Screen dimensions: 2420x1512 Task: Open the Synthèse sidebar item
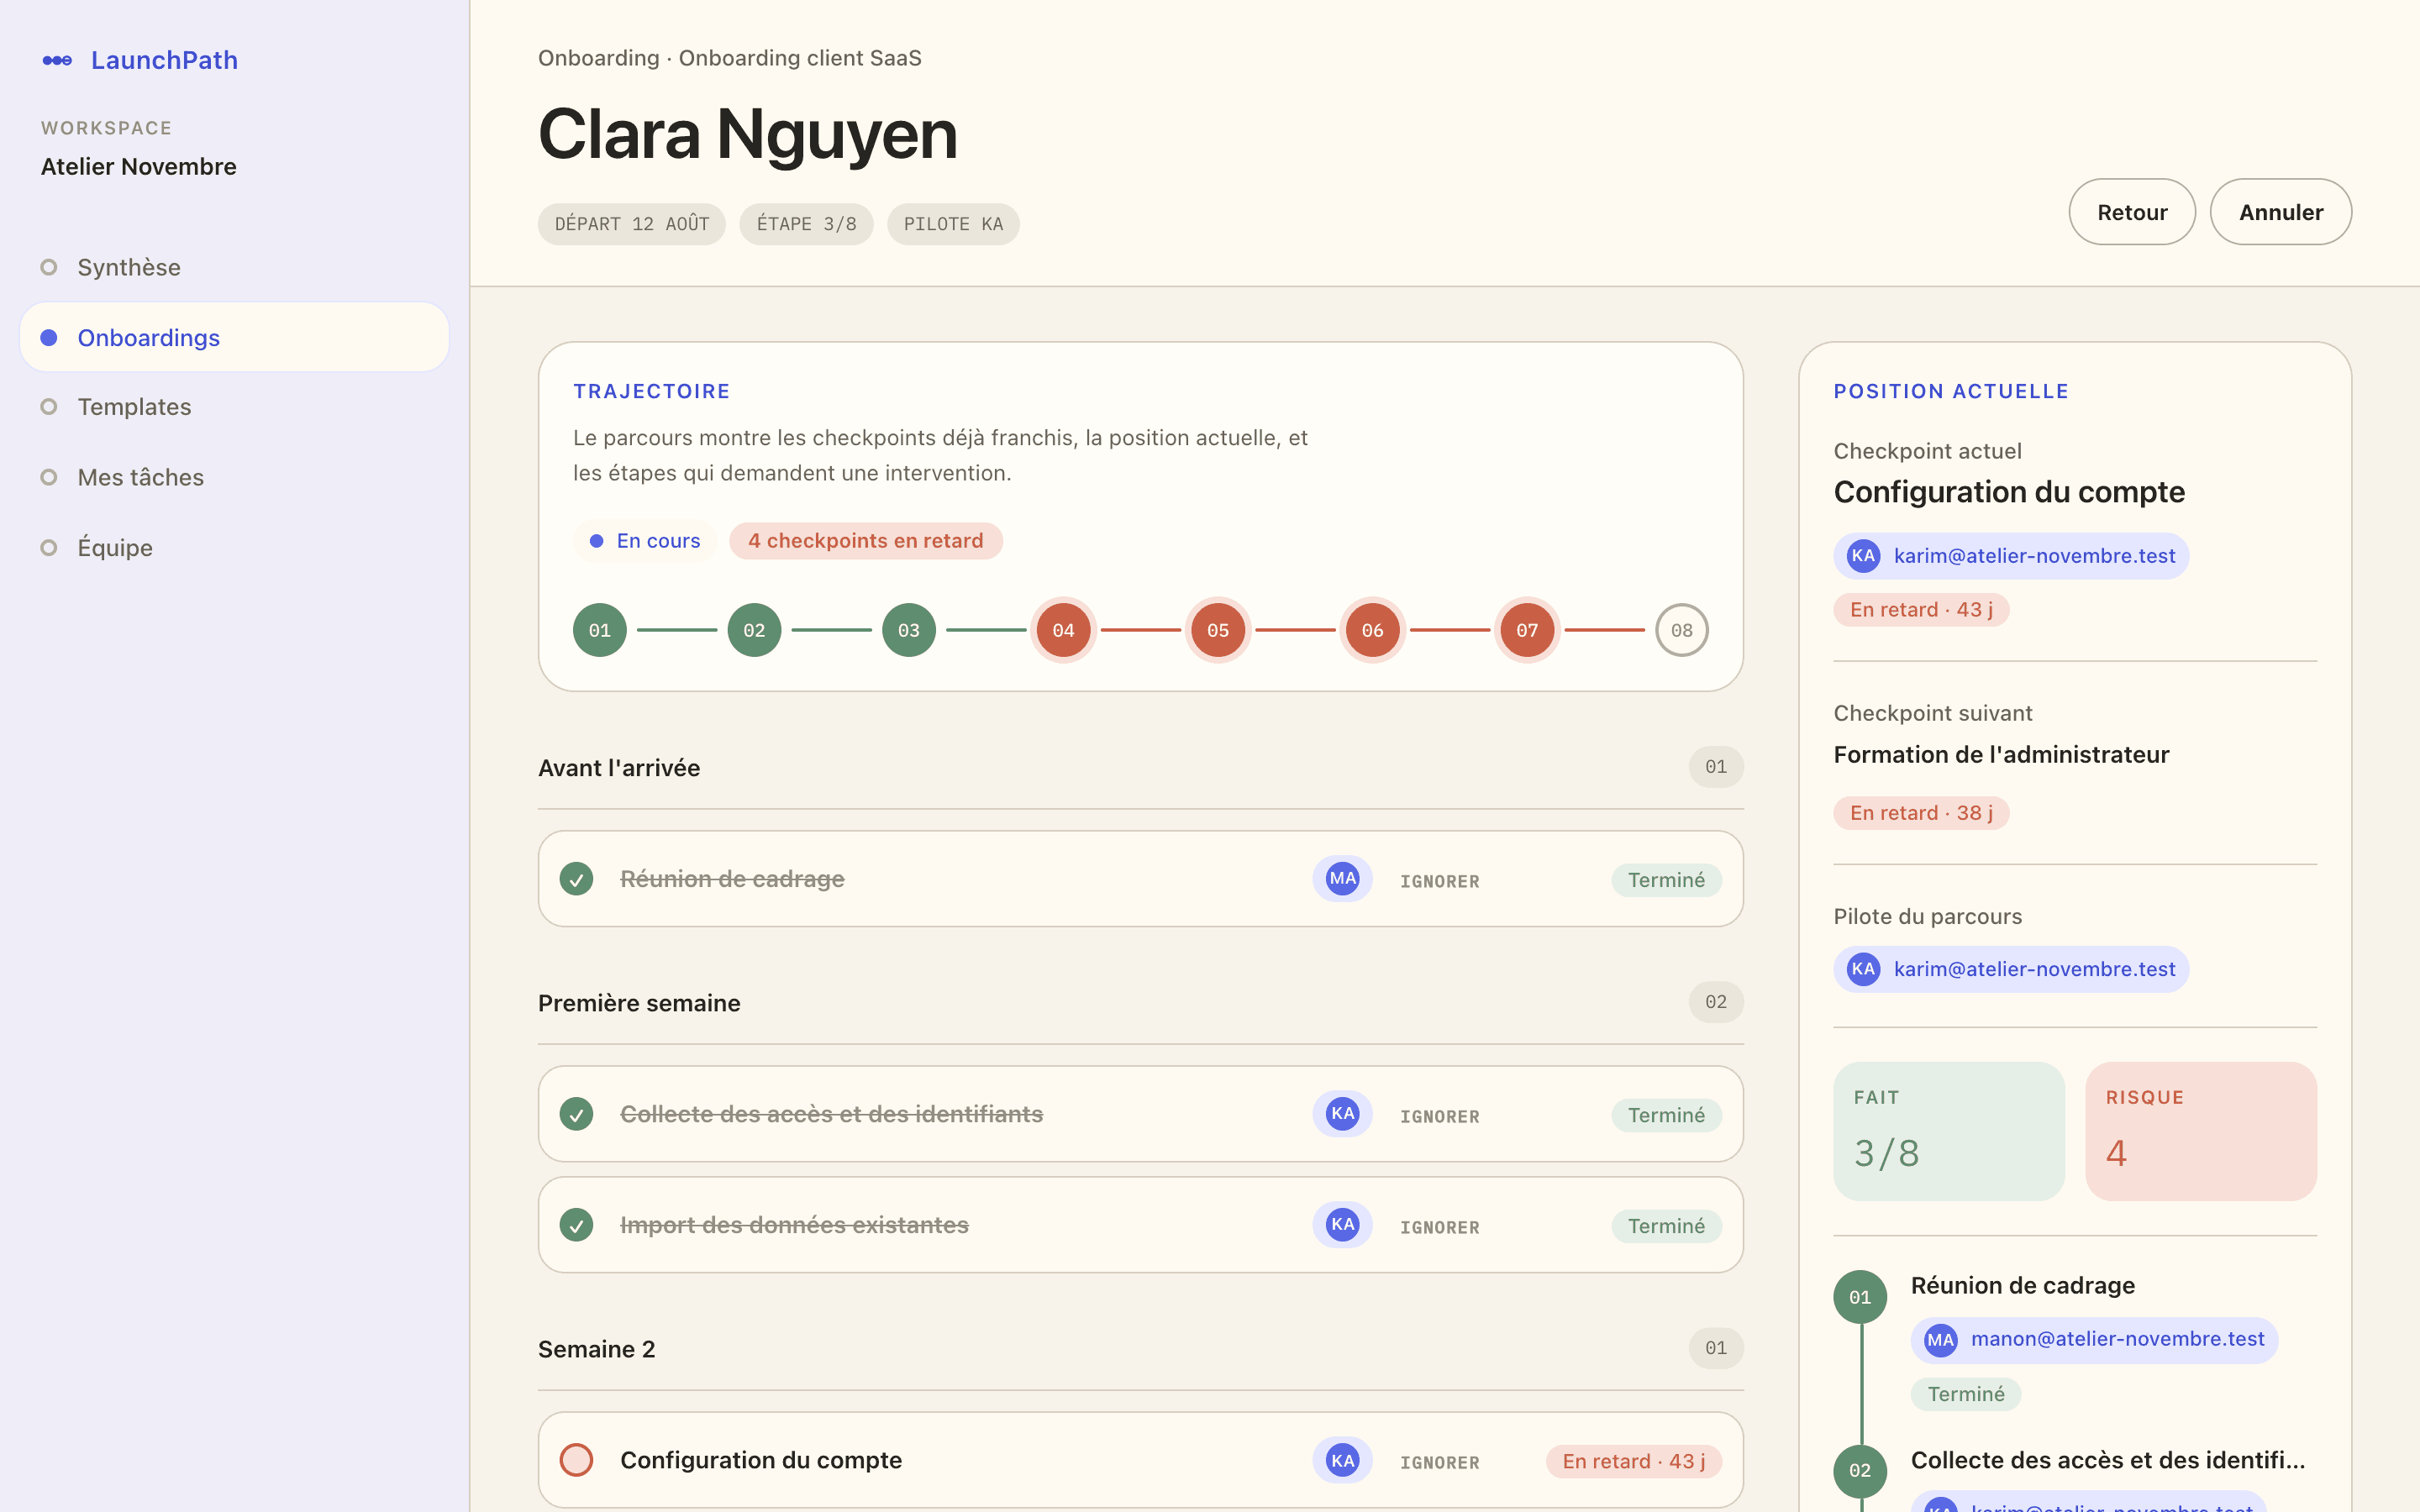click(x=235, y=267)
